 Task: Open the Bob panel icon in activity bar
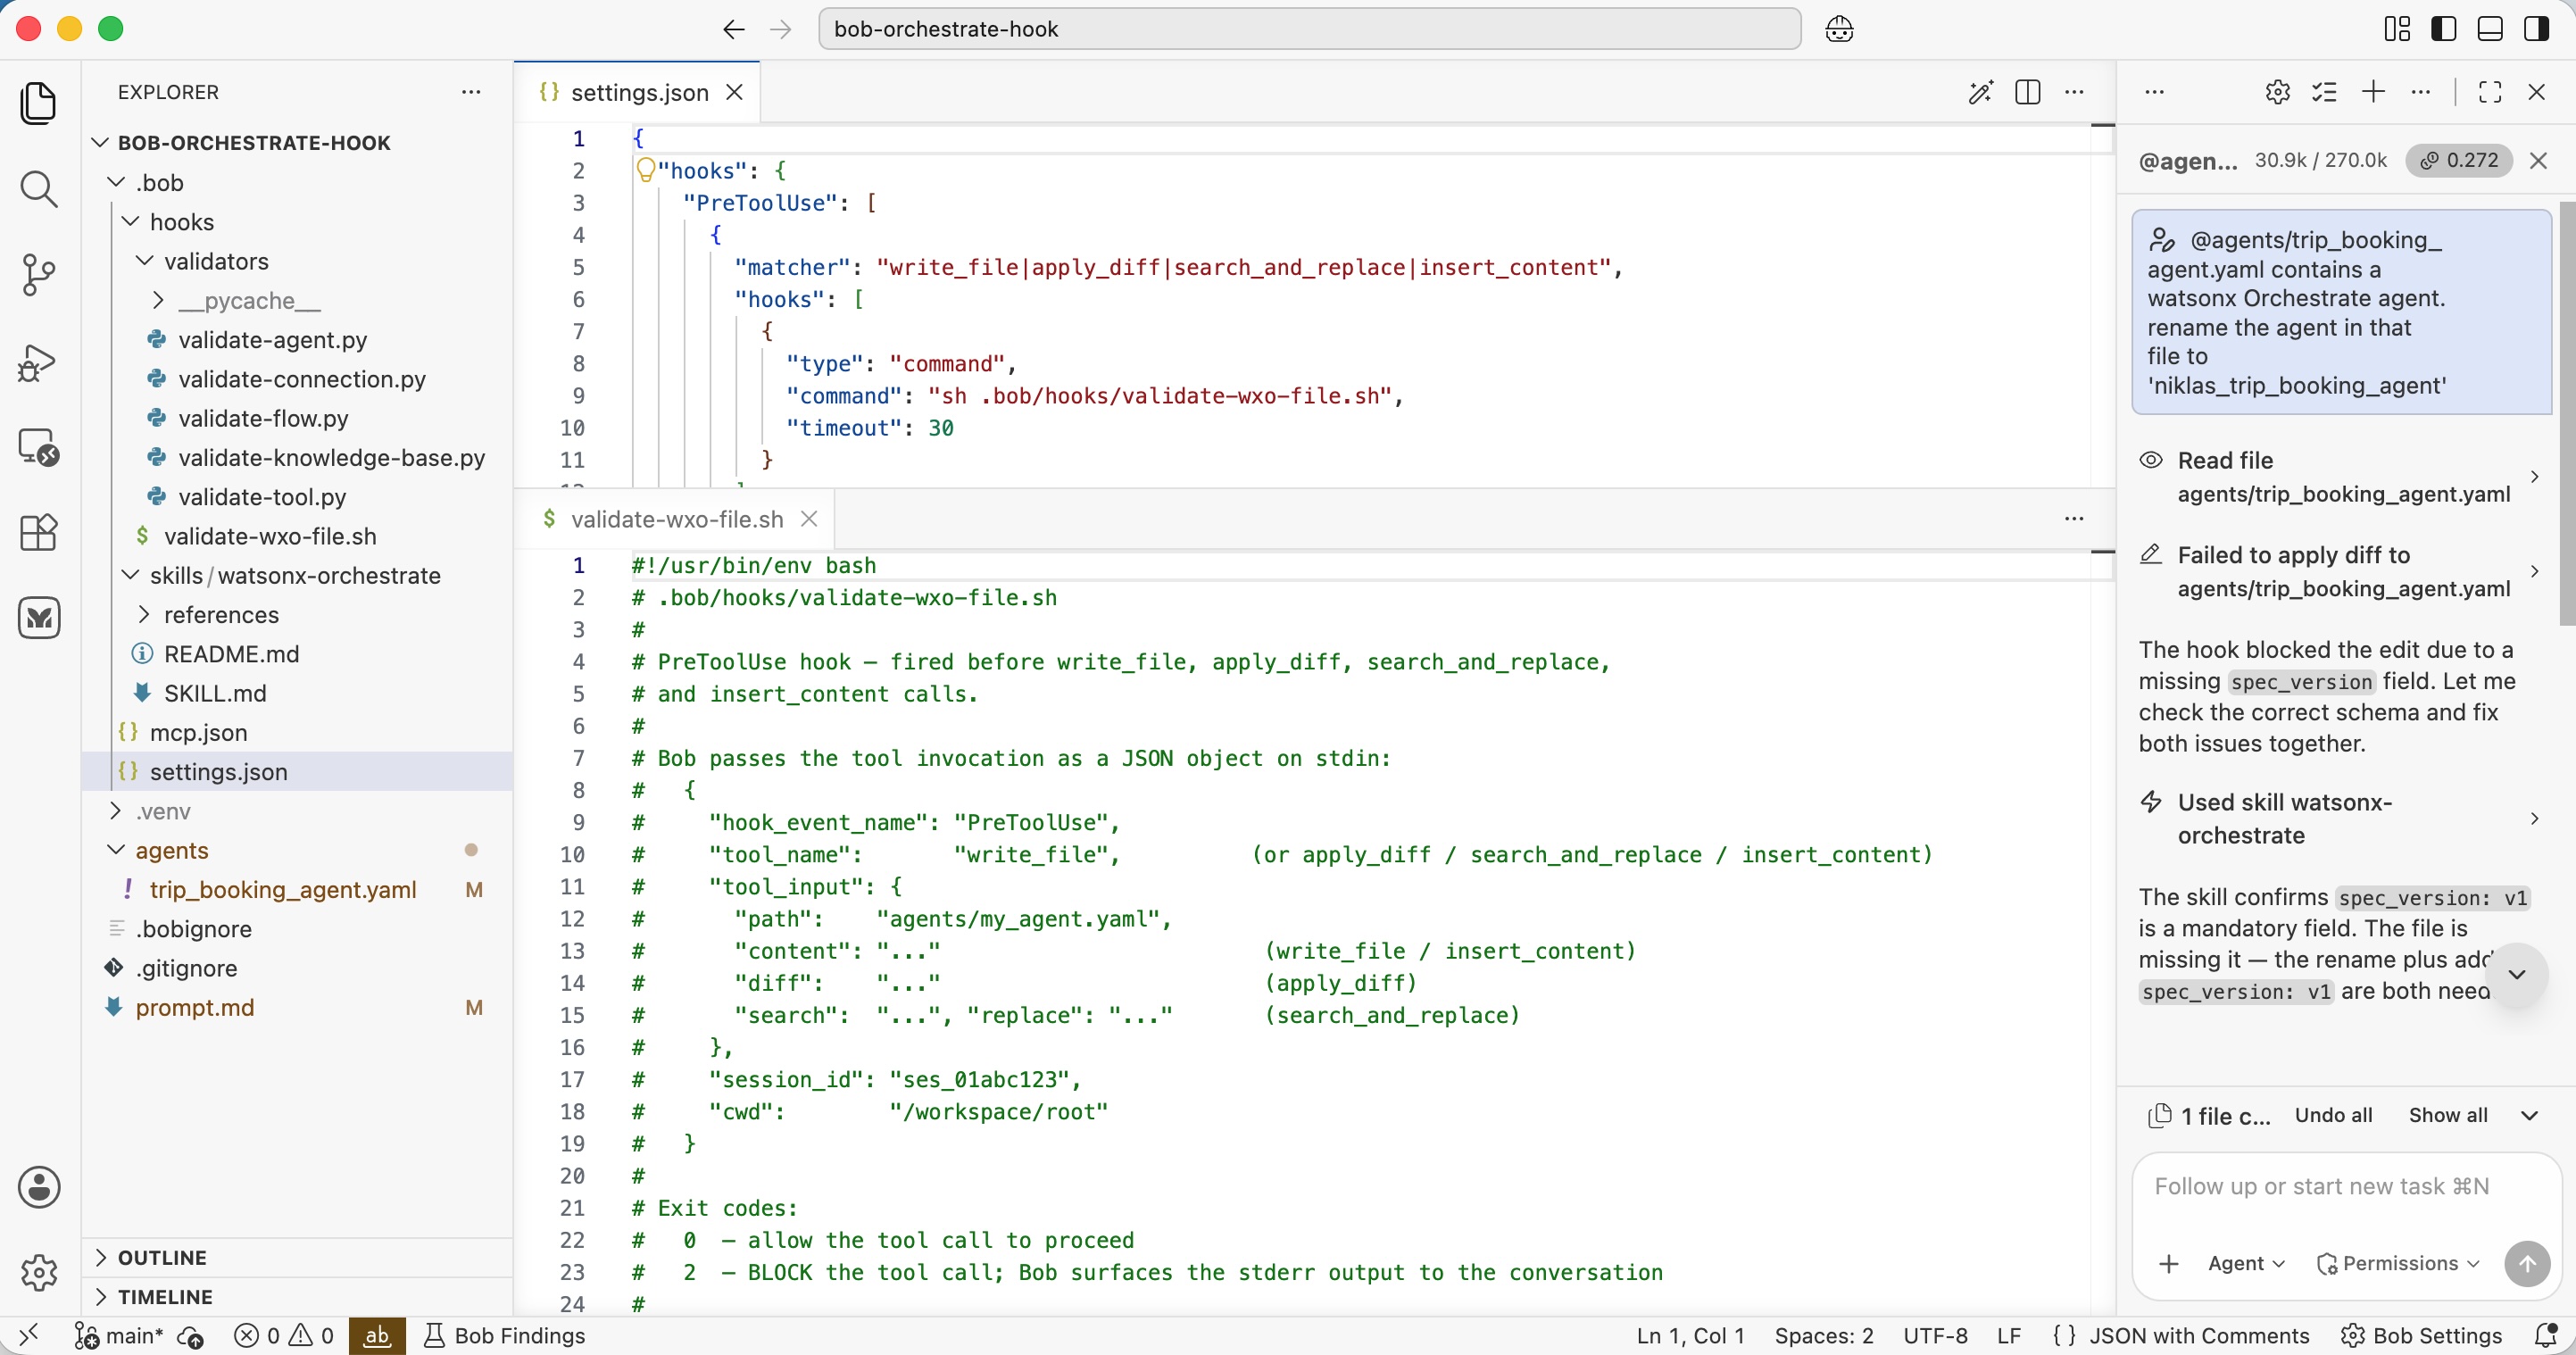(x=39, y=618)
